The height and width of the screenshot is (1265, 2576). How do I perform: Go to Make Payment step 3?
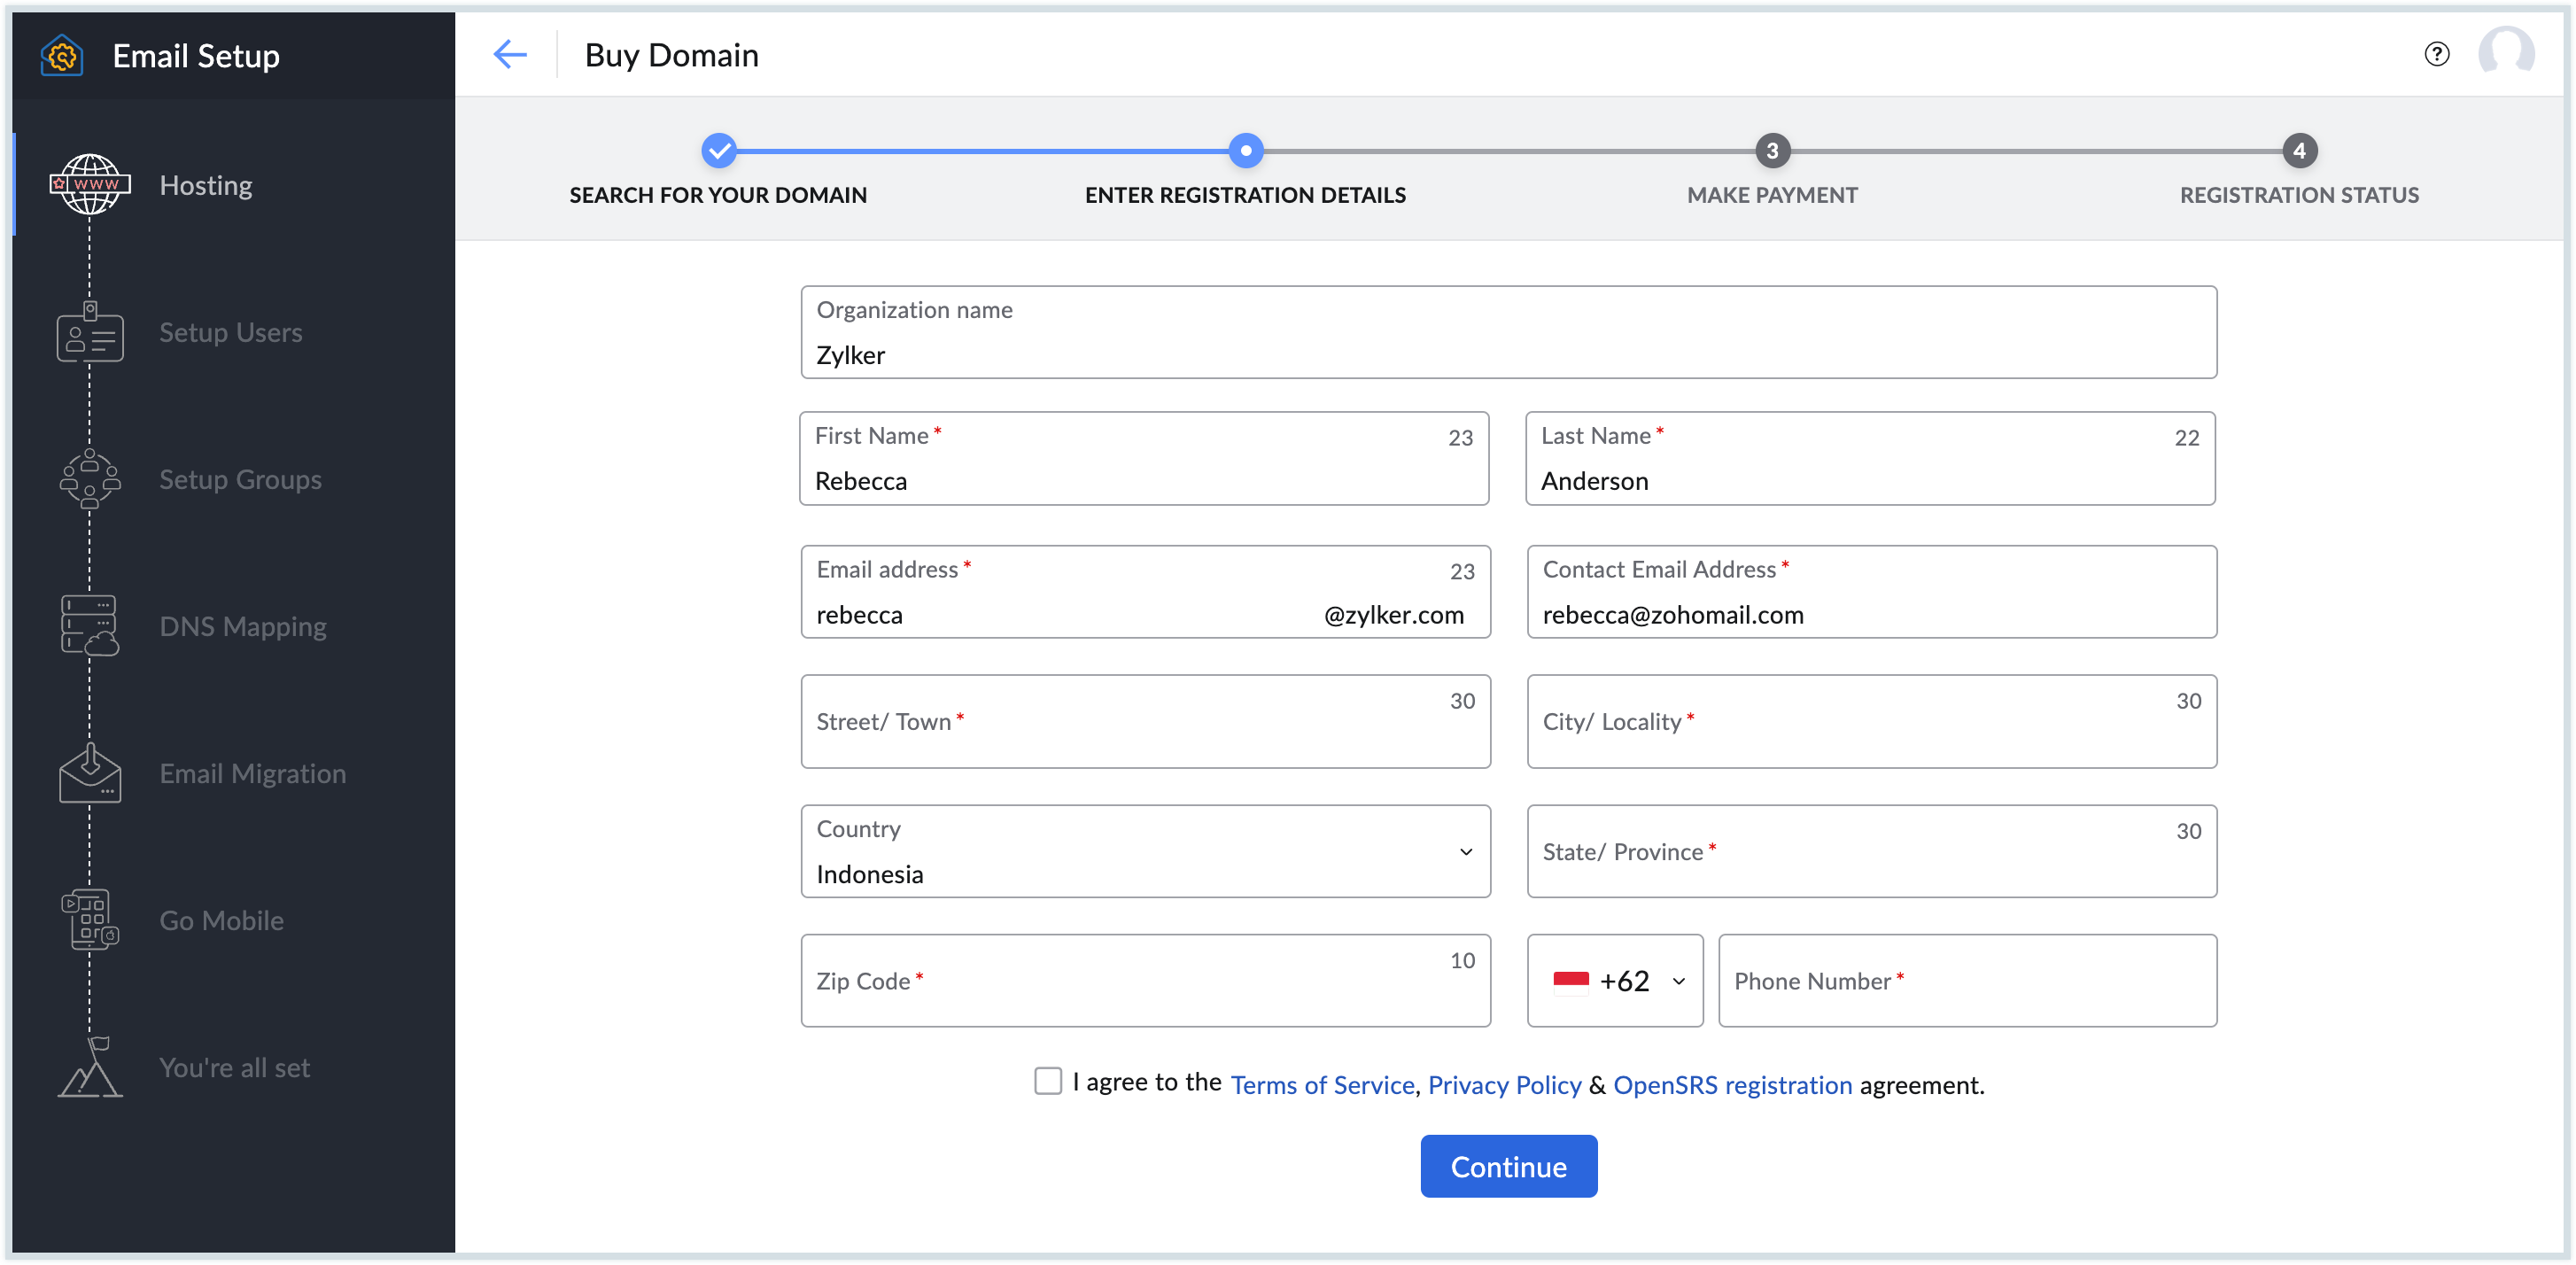point(1771,151)
